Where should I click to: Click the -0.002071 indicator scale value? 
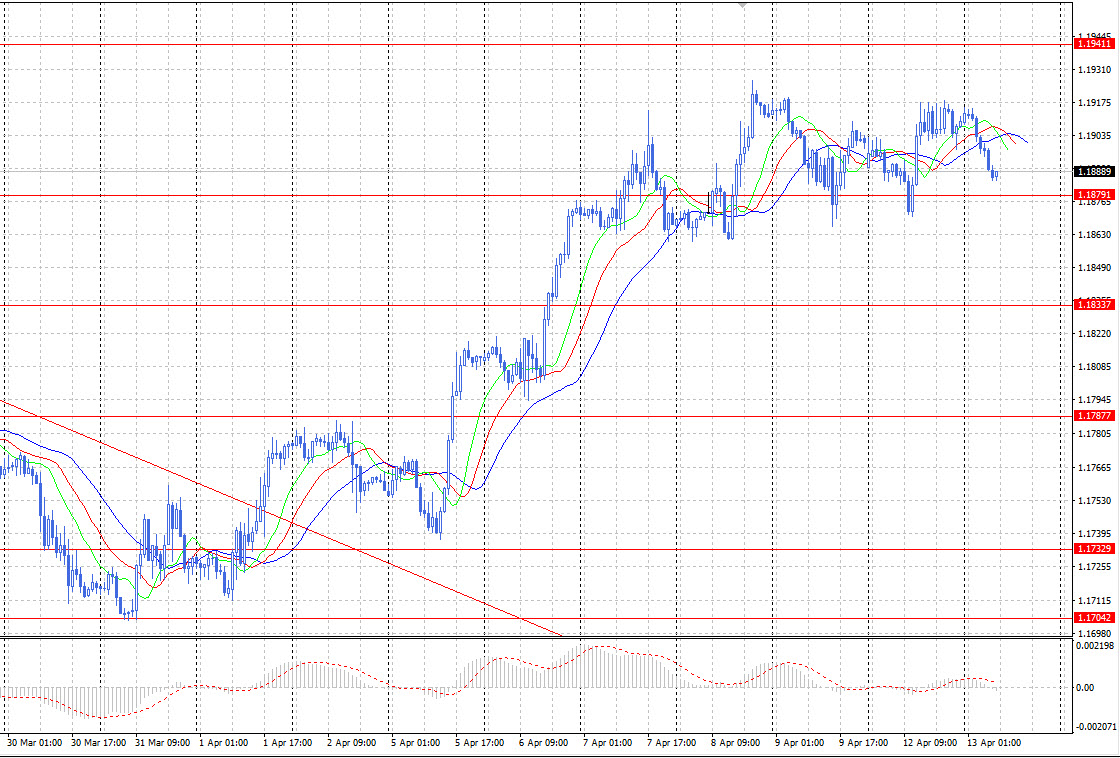[1096, 727]
